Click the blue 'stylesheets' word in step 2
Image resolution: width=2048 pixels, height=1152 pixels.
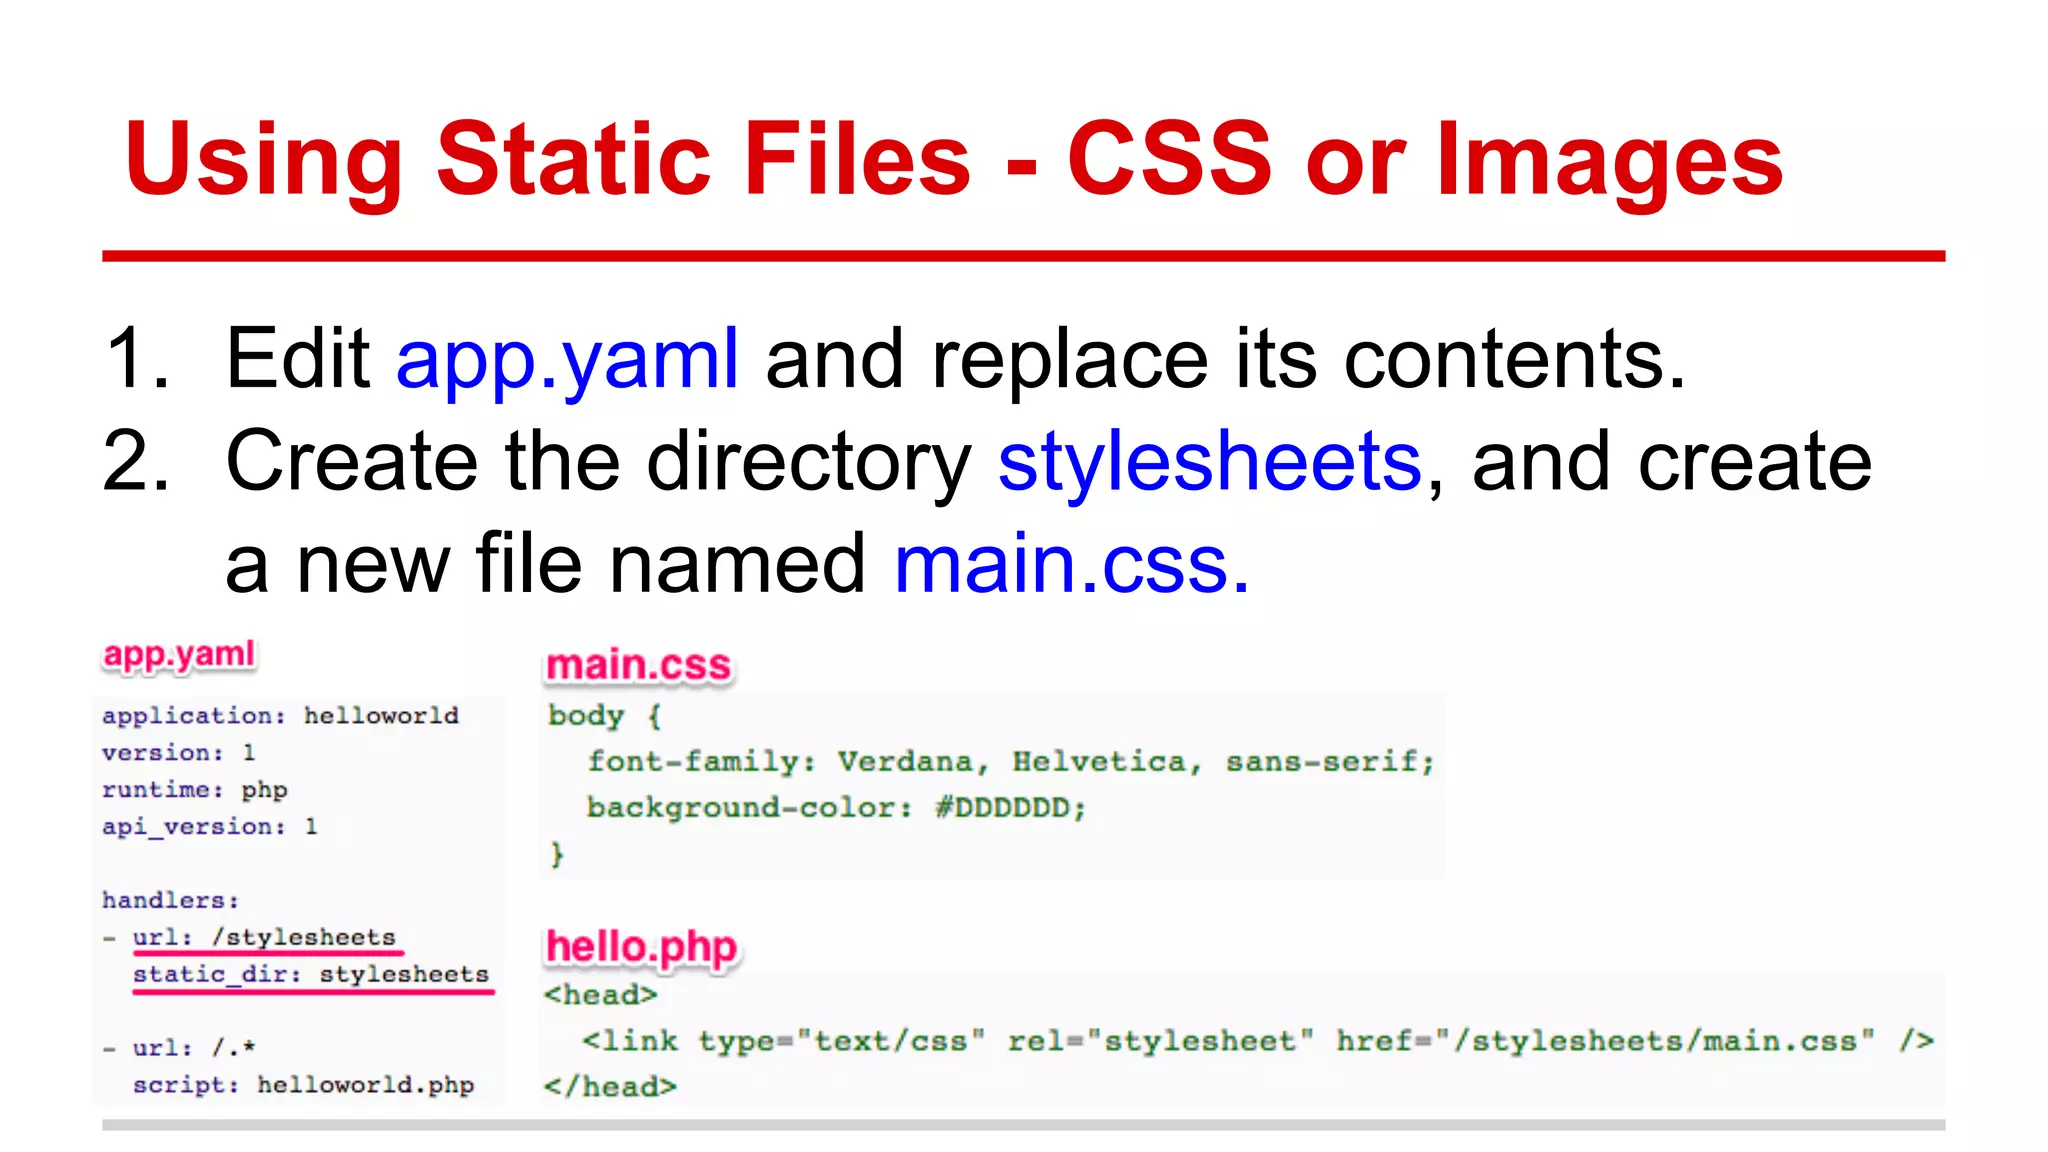(1210, 464)
